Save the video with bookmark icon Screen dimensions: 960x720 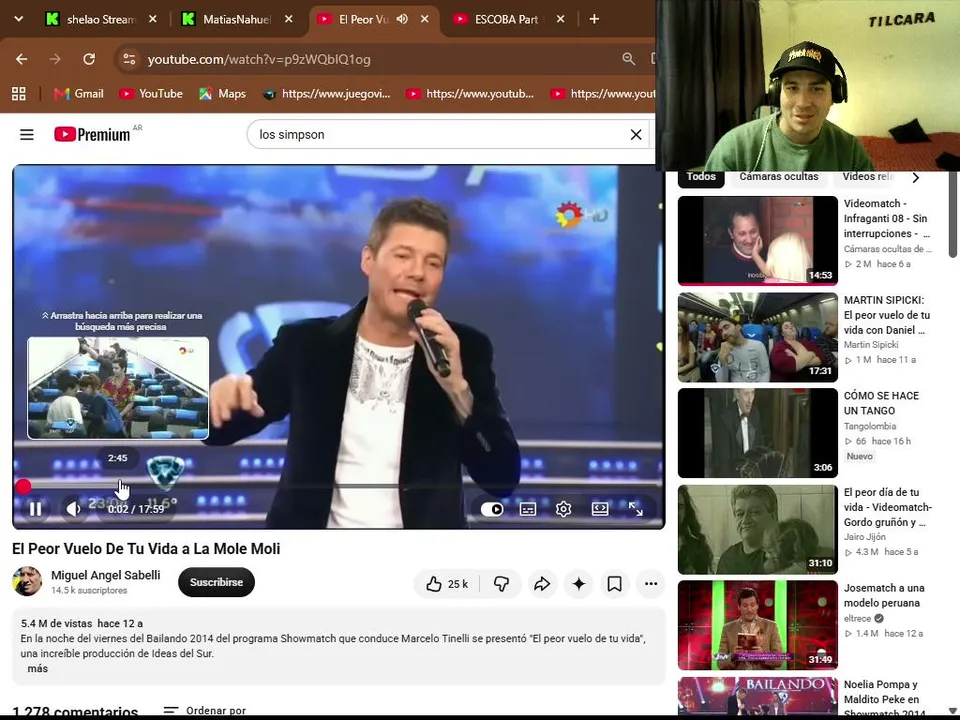tap(614, 584)
